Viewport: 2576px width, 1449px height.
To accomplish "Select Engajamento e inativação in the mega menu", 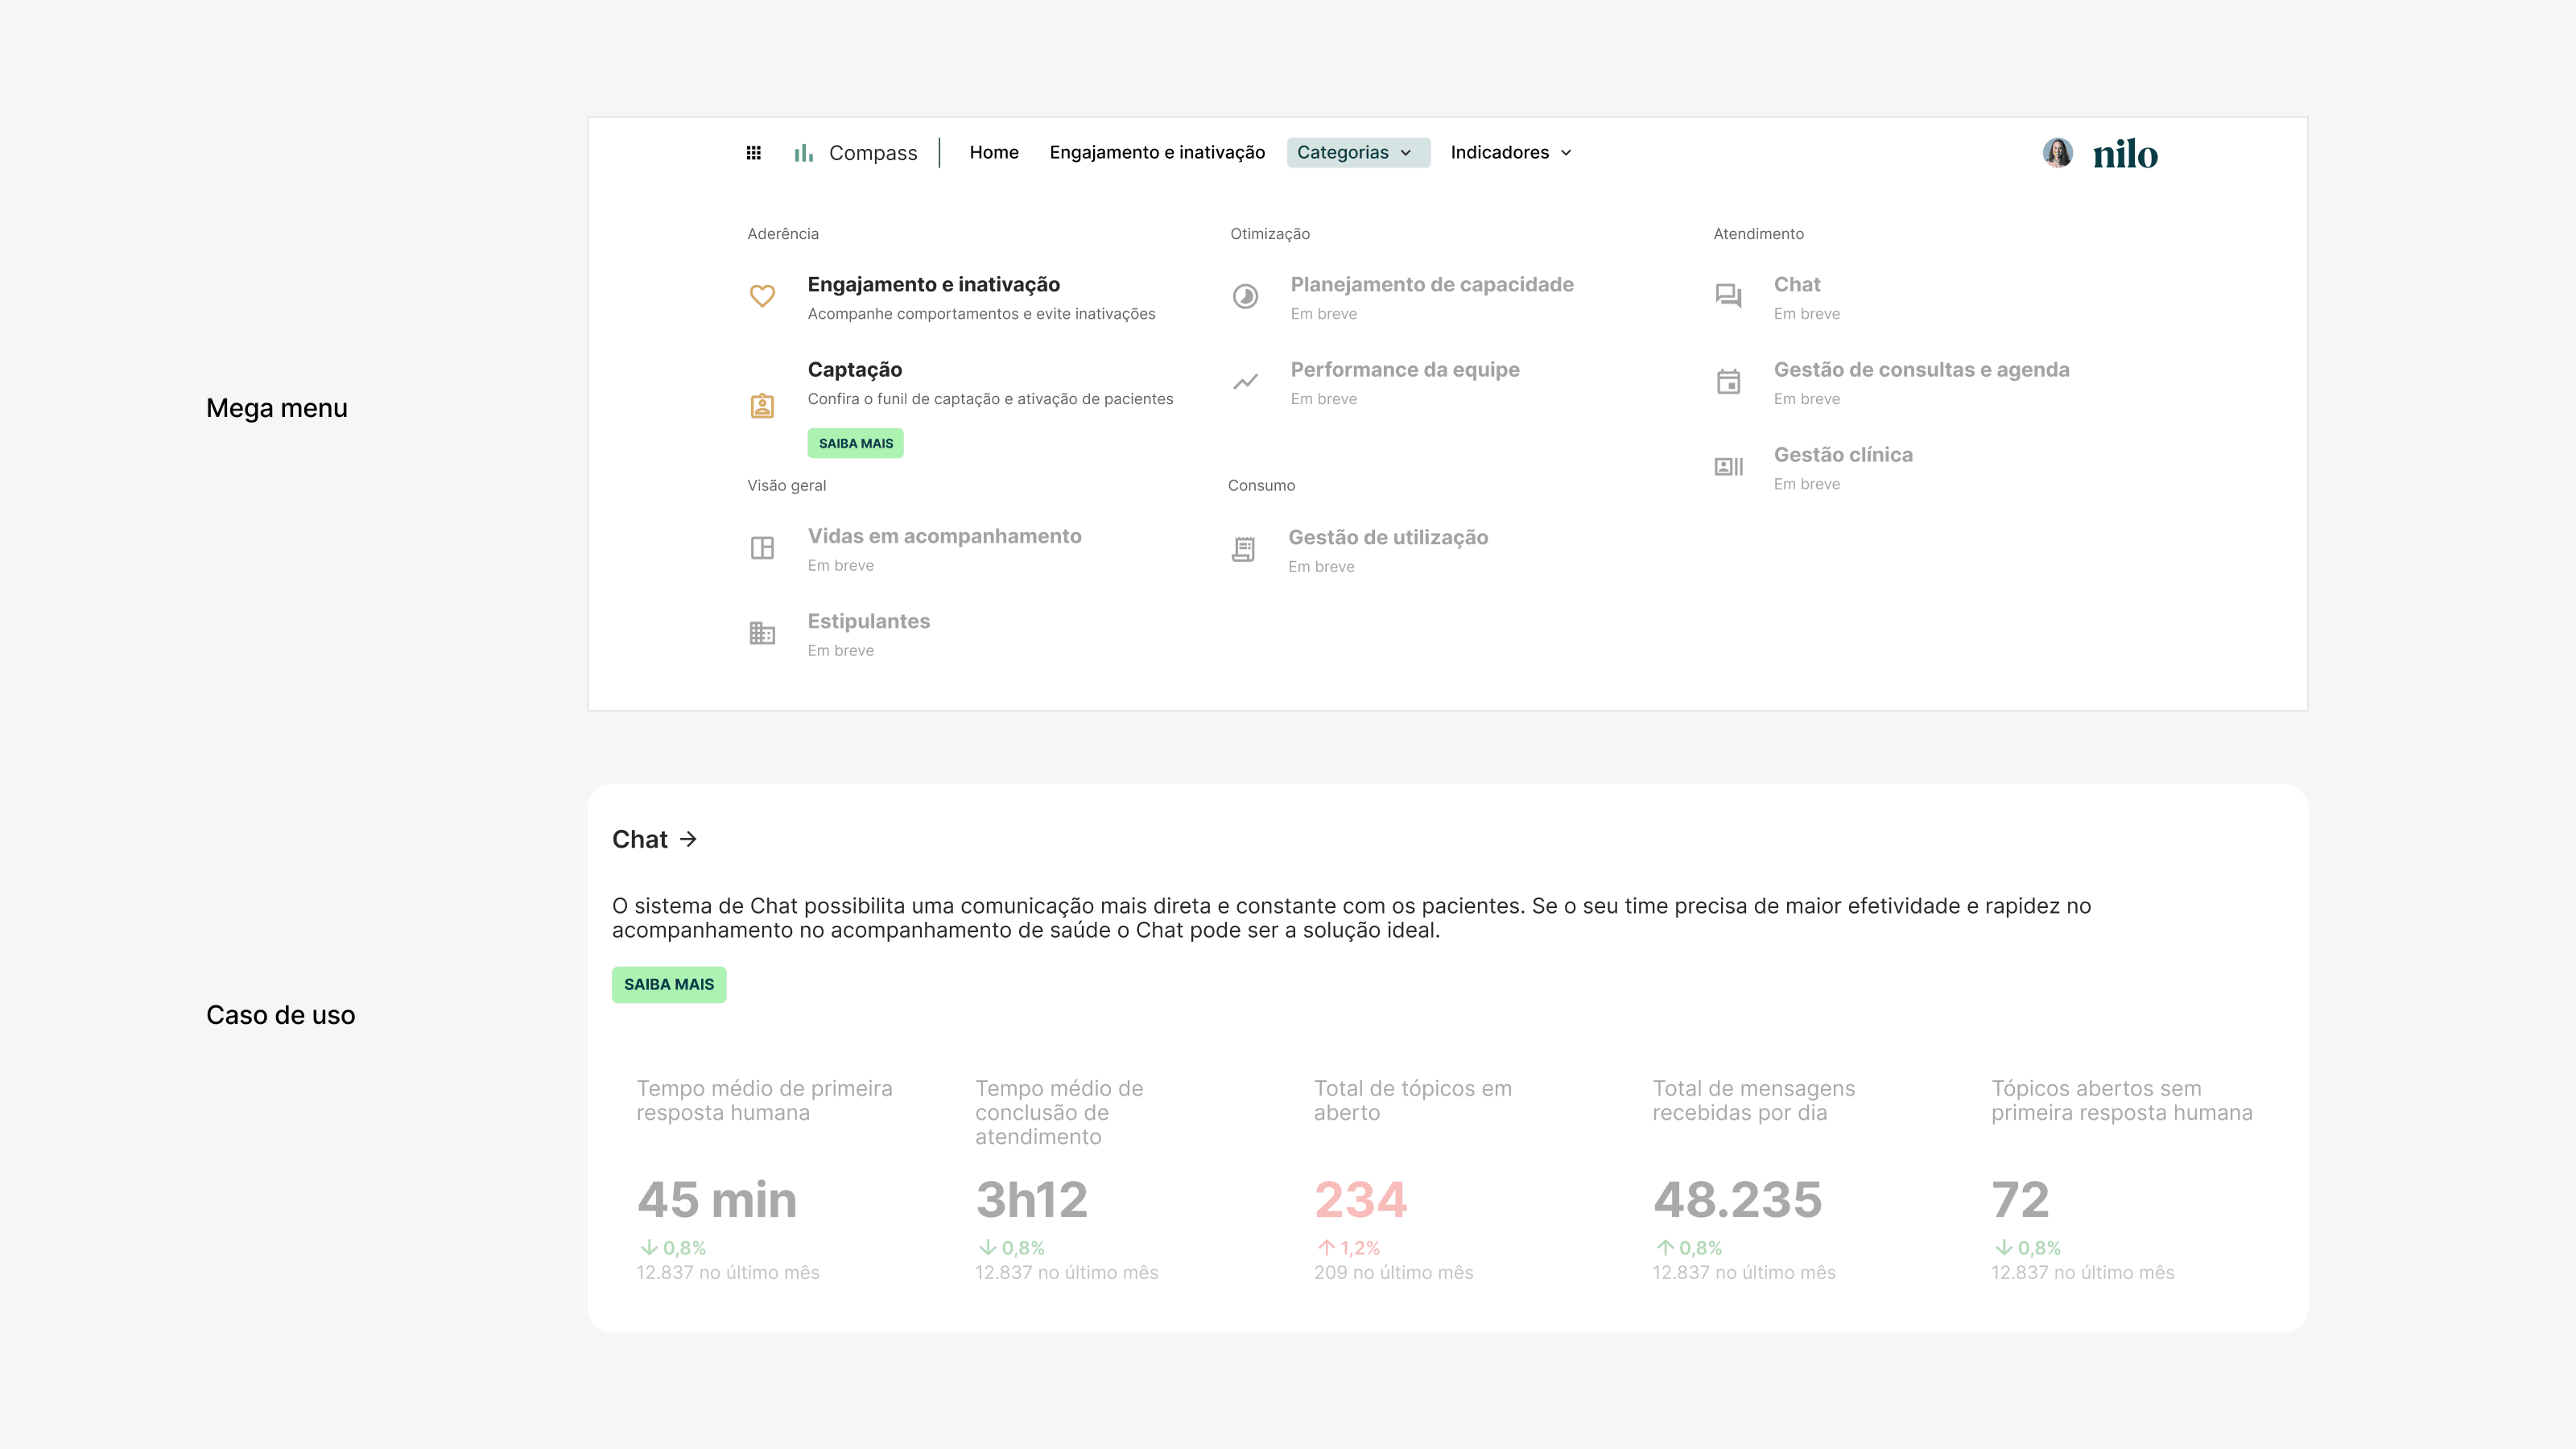I will pyautogui.click(x=933, y=285).
